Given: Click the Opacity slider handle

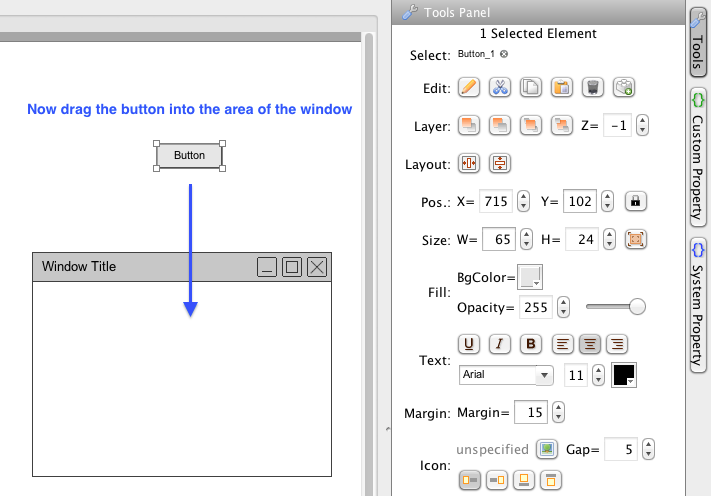Looking at the screenshot, I should coord(636,306).
